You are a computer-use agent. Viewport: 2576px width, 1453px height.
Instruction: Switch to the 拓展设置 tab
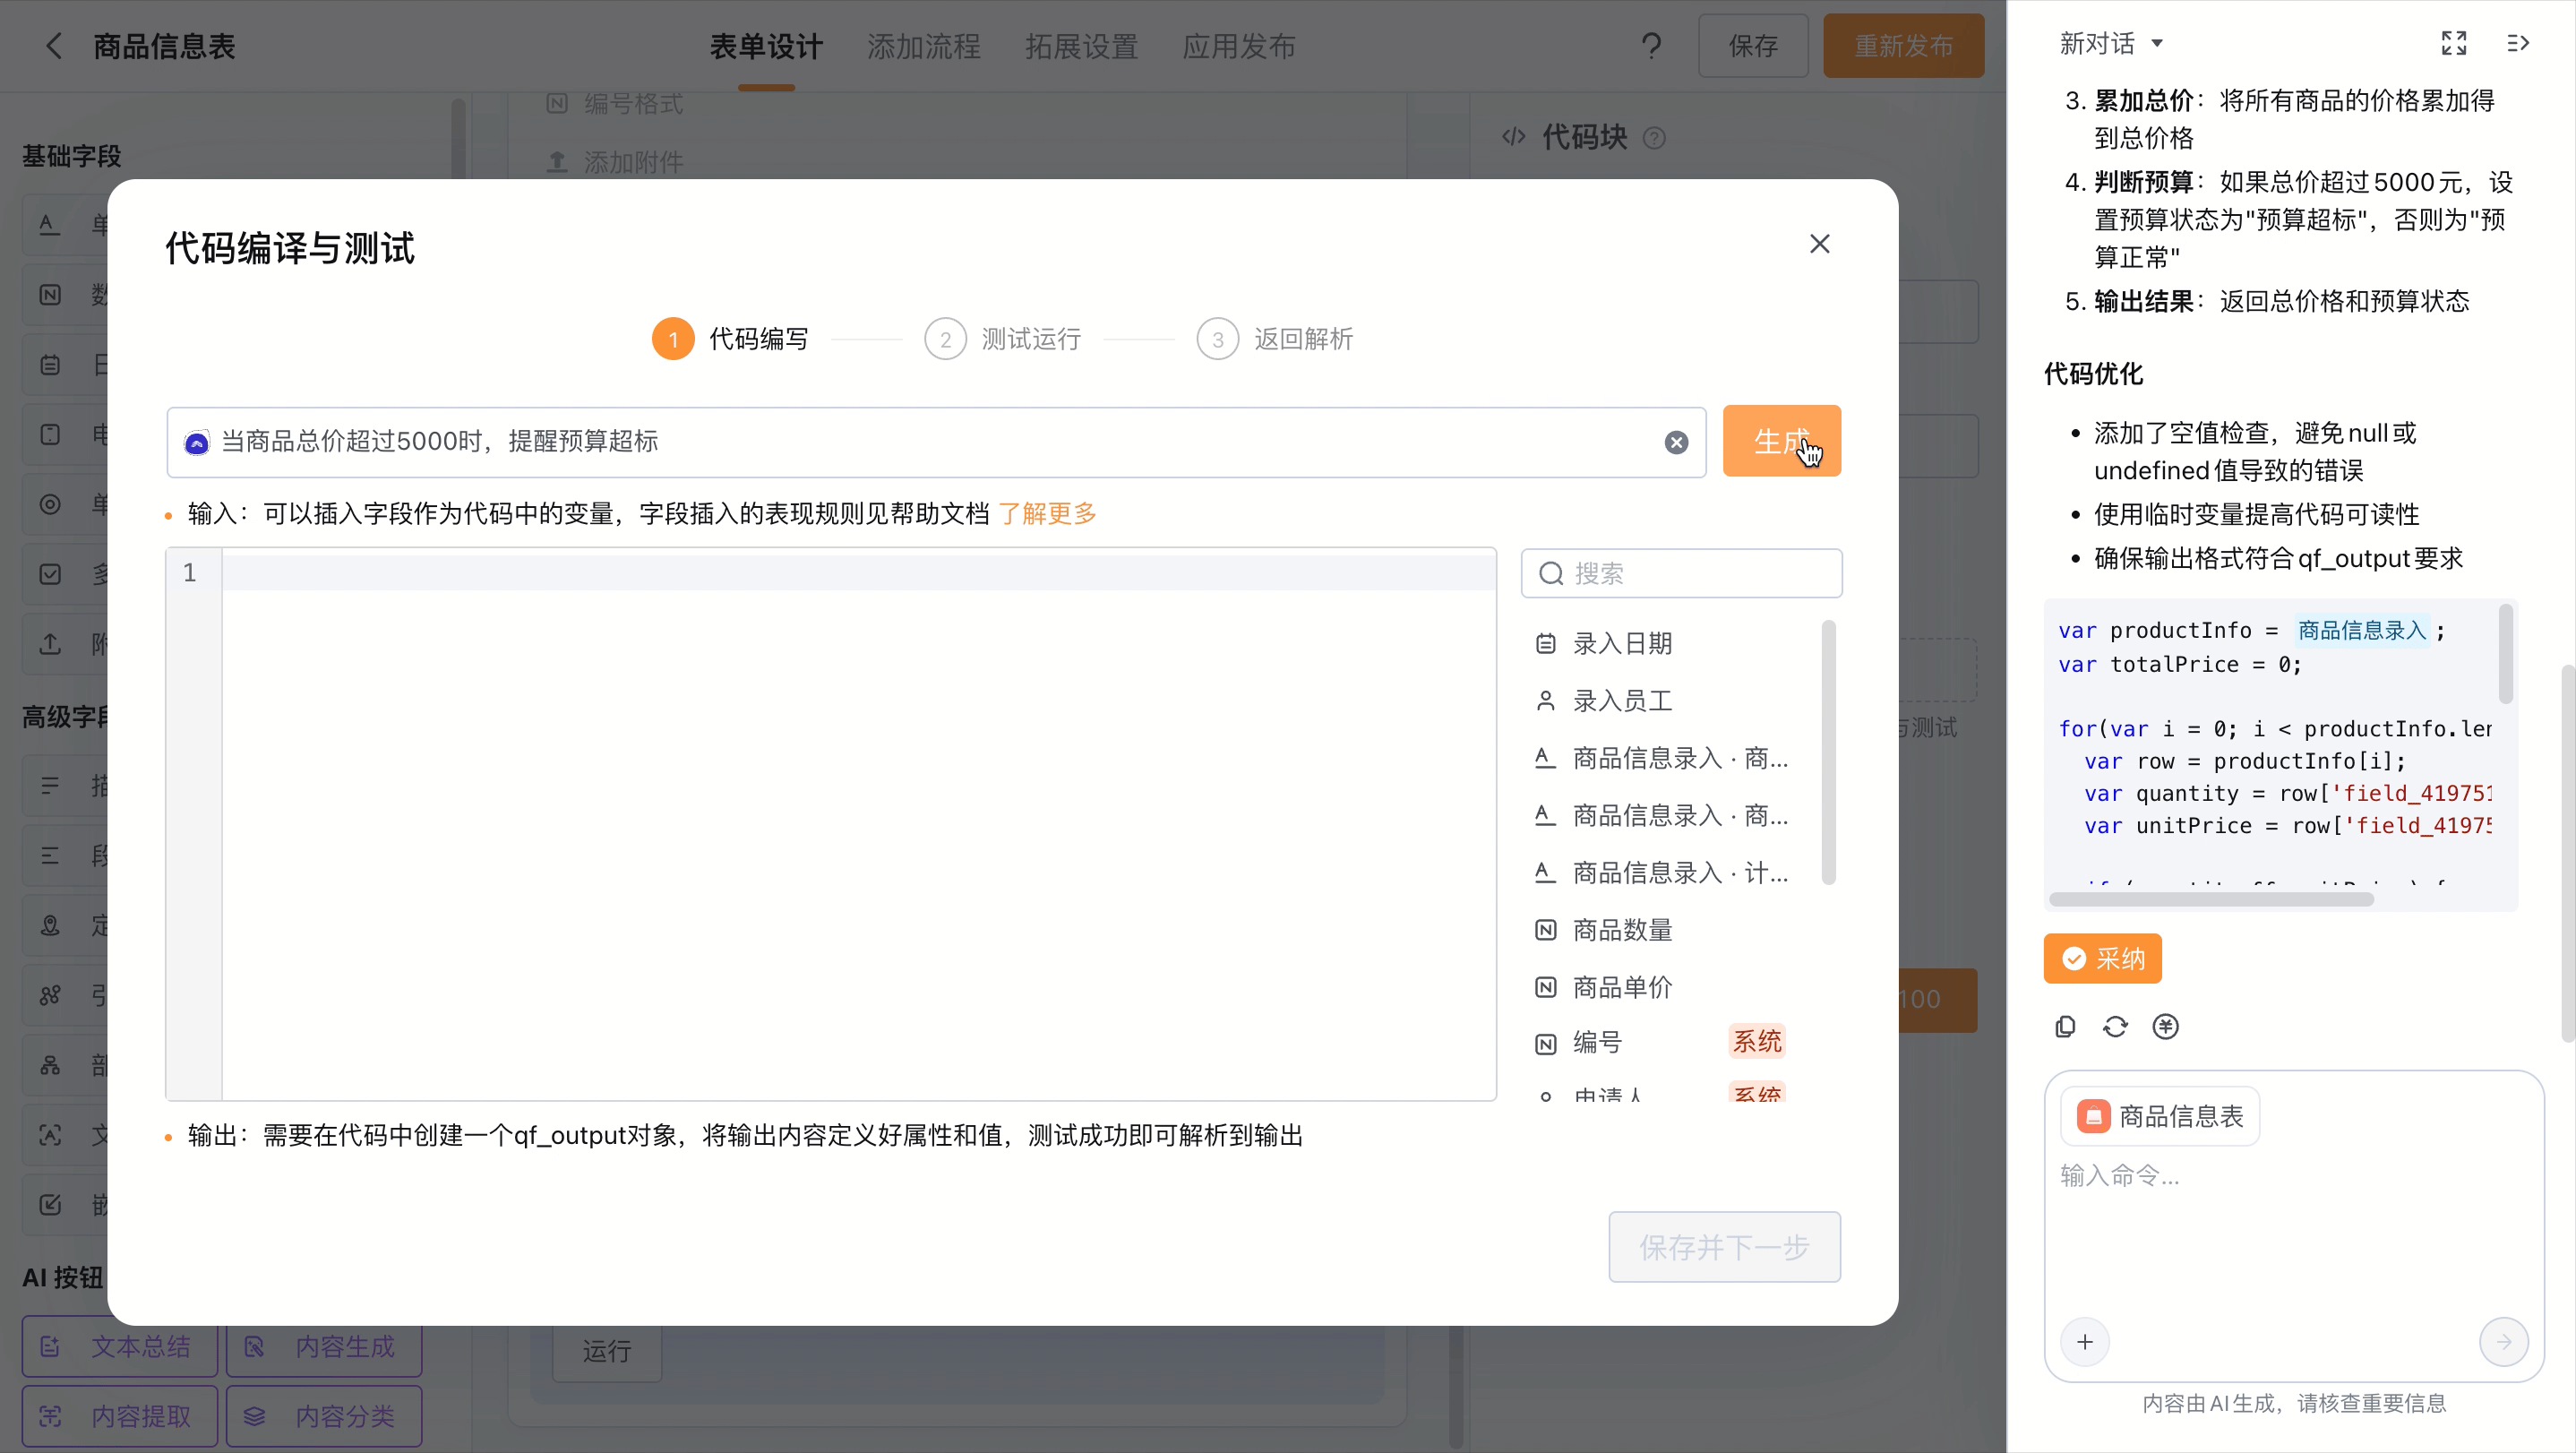[1081, 46]
